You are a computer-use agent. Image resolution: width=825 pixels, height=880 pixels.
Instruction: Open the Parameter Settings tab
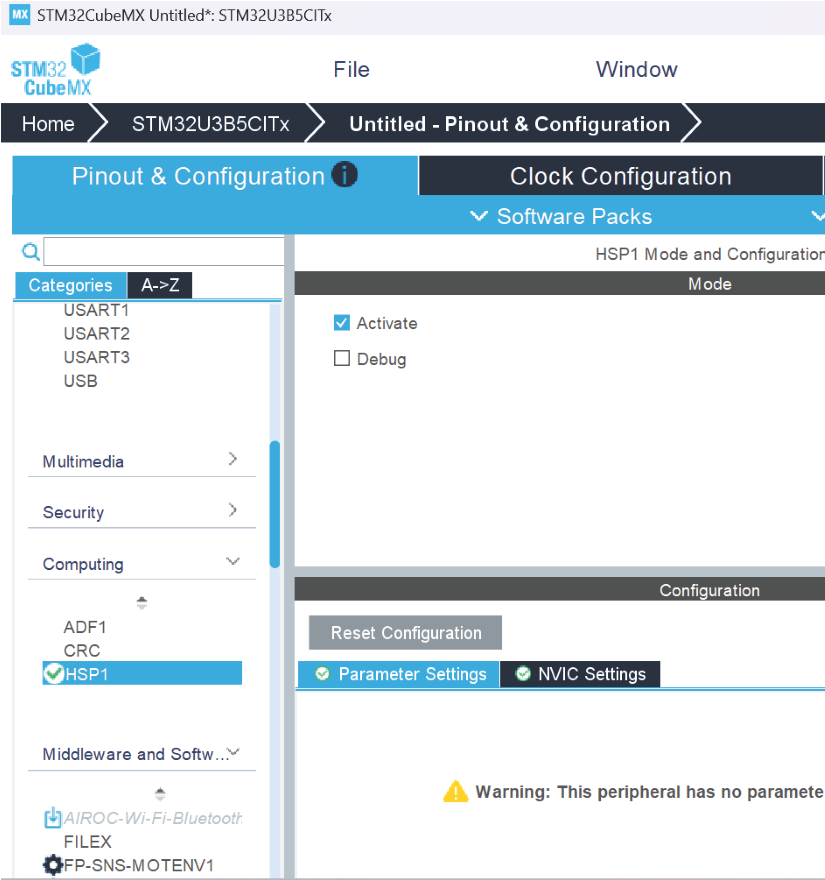398,673
